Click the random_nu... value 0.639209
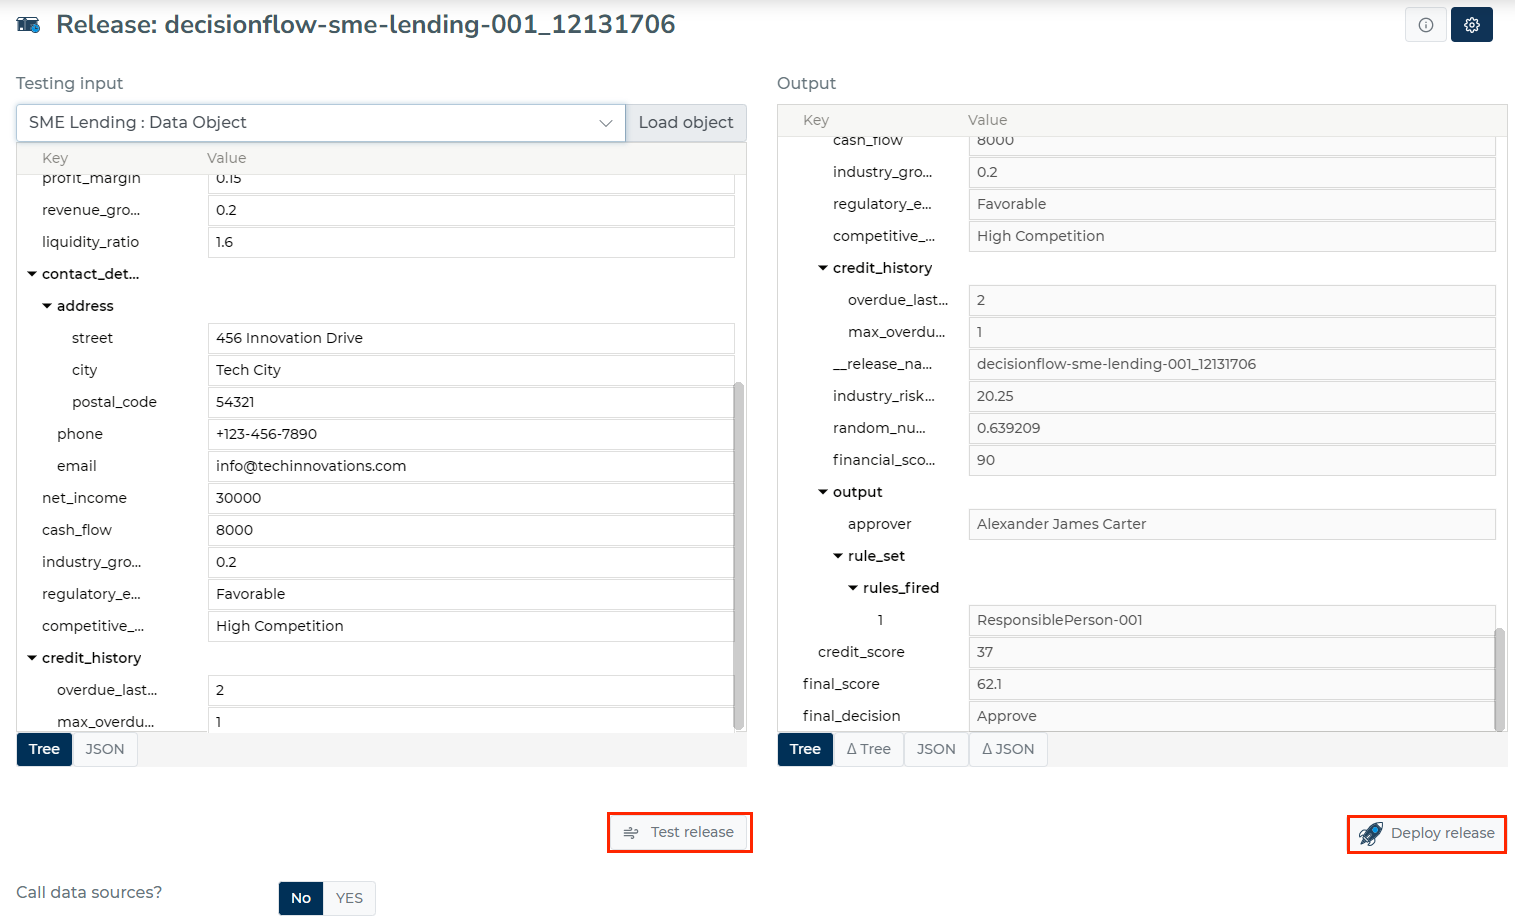 click(x=1232, y=428)
